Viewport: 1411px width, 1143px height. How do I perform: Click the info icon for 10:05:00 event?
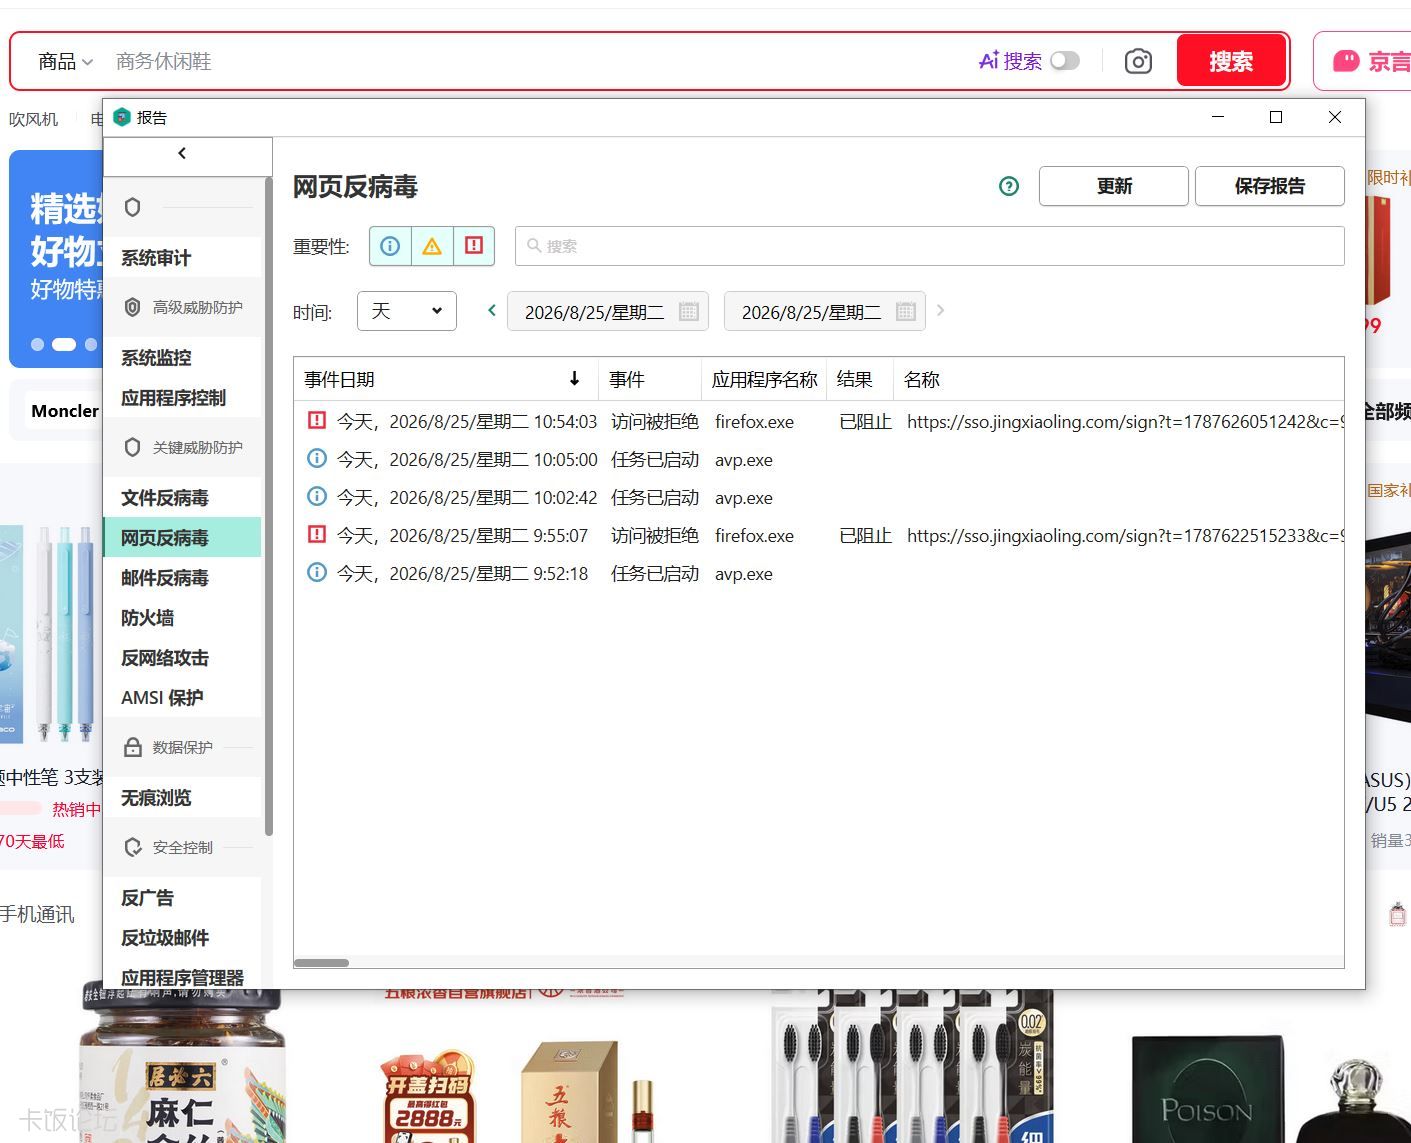tap(317, 459)
